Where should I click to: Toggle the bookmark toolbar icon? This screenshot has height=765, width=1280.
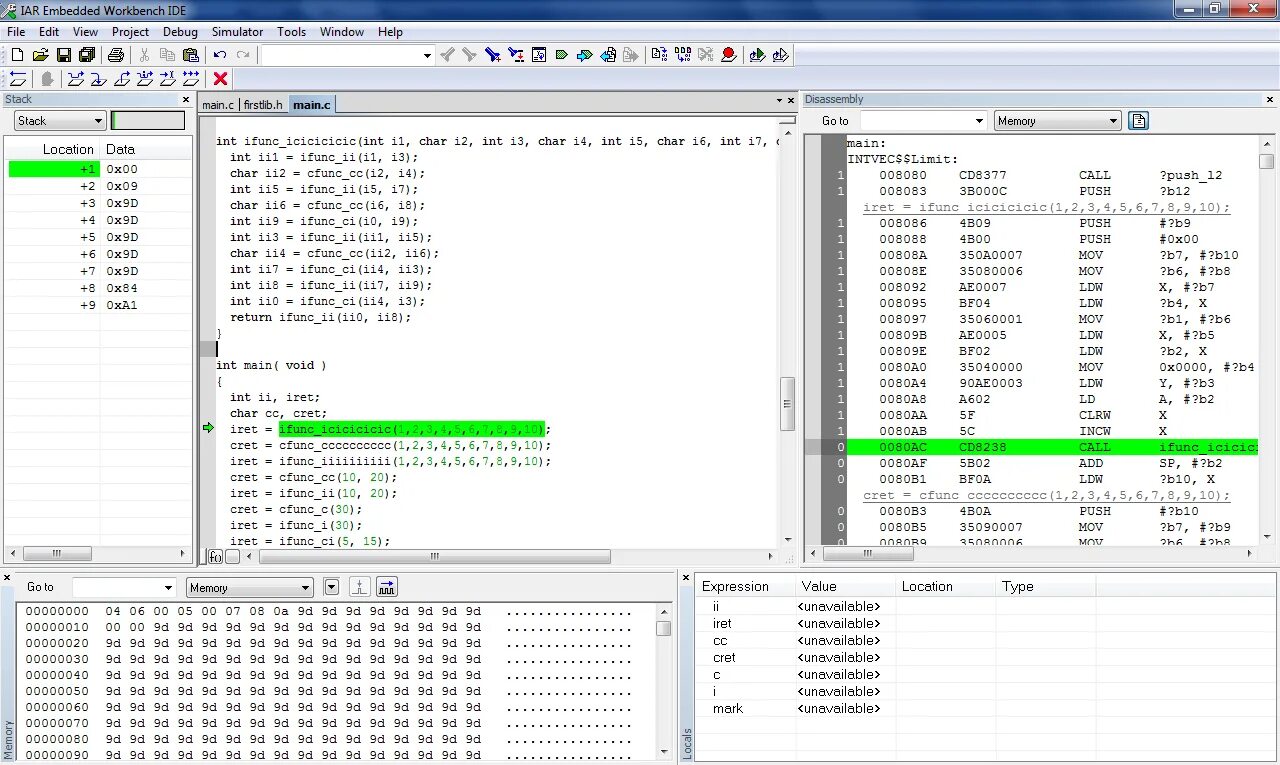click(562, 55)
